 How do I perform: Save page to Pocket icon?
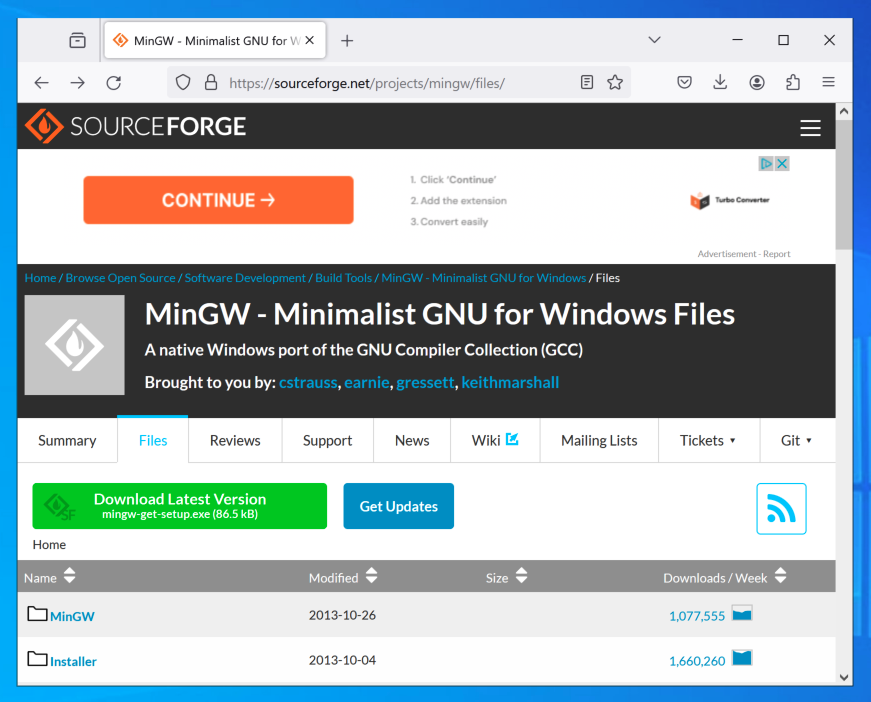(x=684, y=83)
